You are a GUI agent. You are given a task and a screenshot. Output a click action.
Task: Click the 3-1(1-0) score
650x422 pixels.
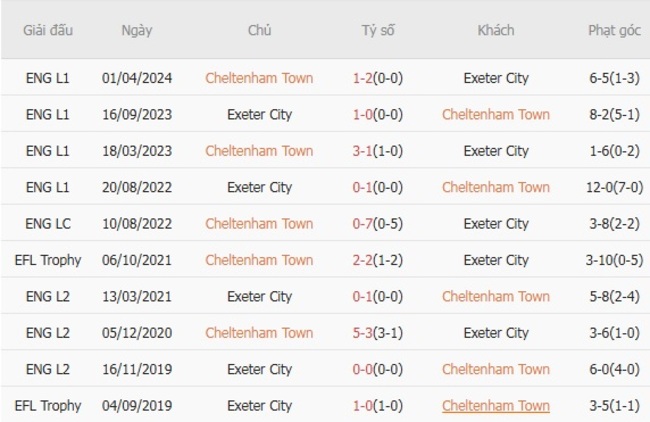point(378,151)
